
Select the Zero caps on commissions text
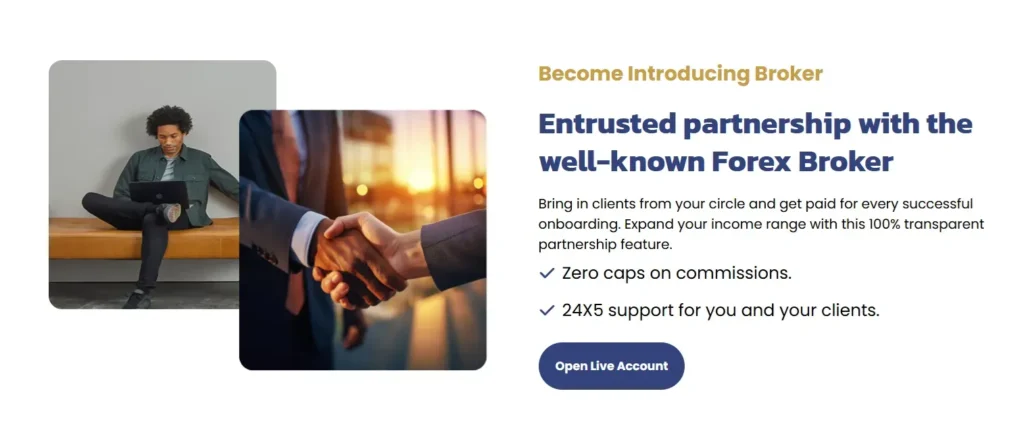click(x=677, y=273)
